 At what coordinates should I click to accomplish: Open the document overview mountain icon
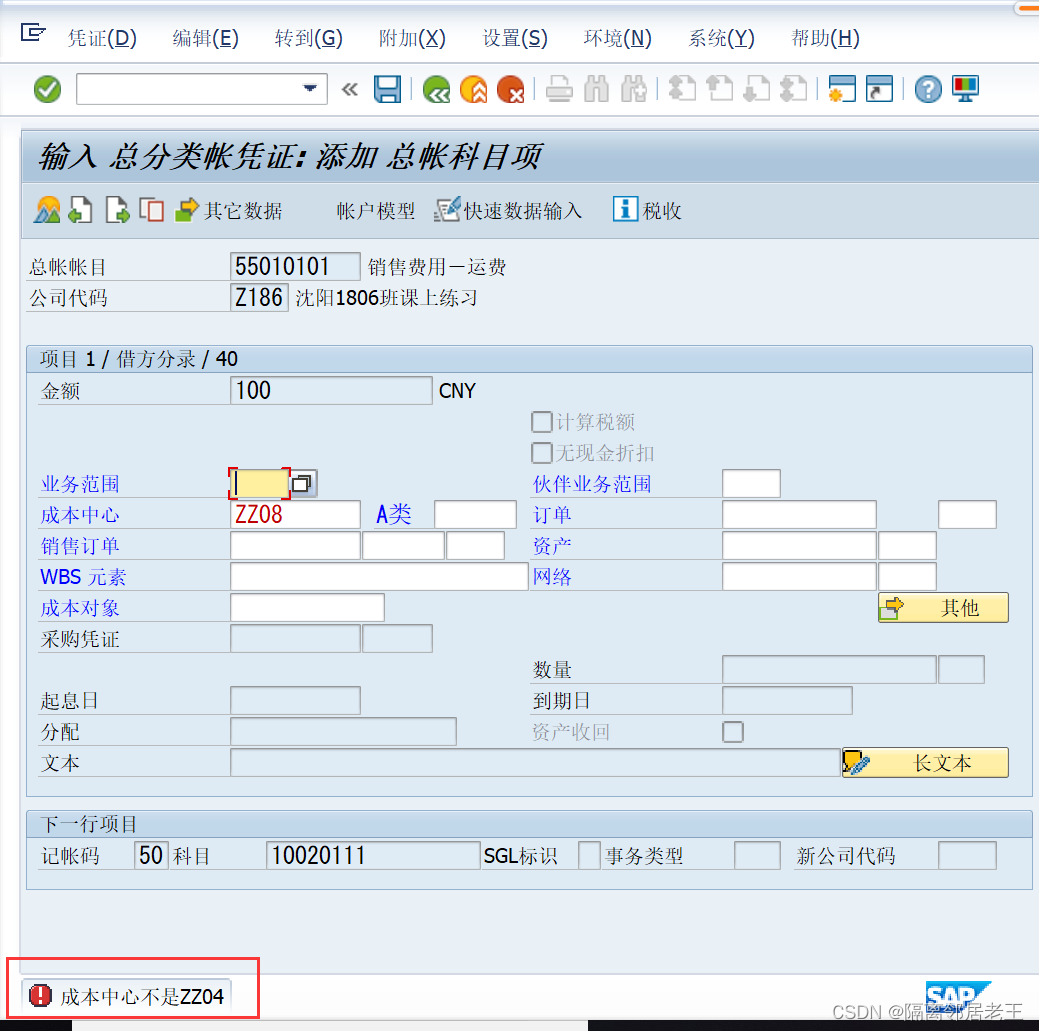tap(46, 210)
